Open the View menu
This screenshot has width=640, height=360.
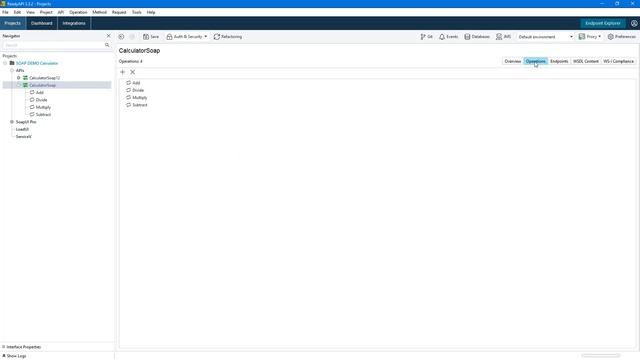tap(30, 12)
